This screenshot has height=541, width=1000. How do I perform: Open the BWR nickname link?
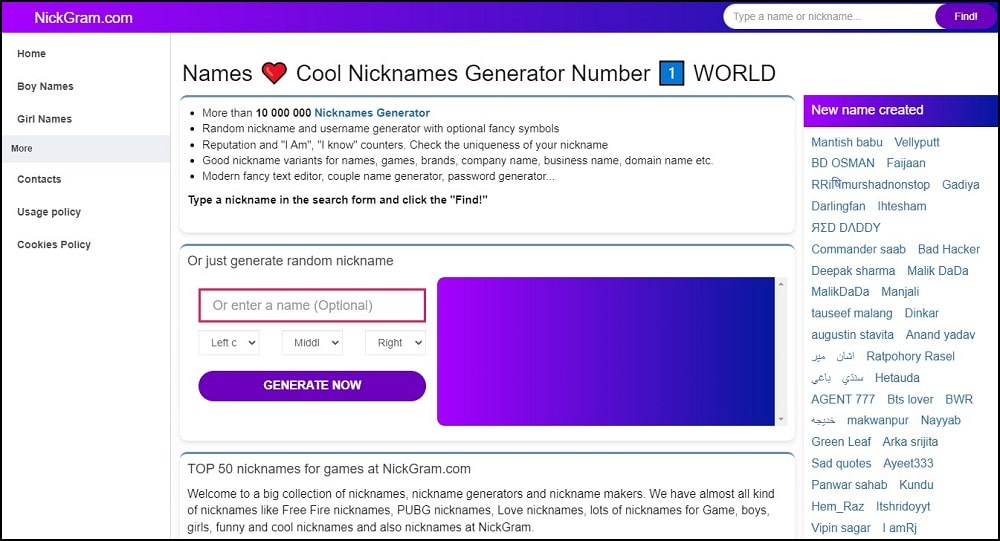[x=959, y=399]
